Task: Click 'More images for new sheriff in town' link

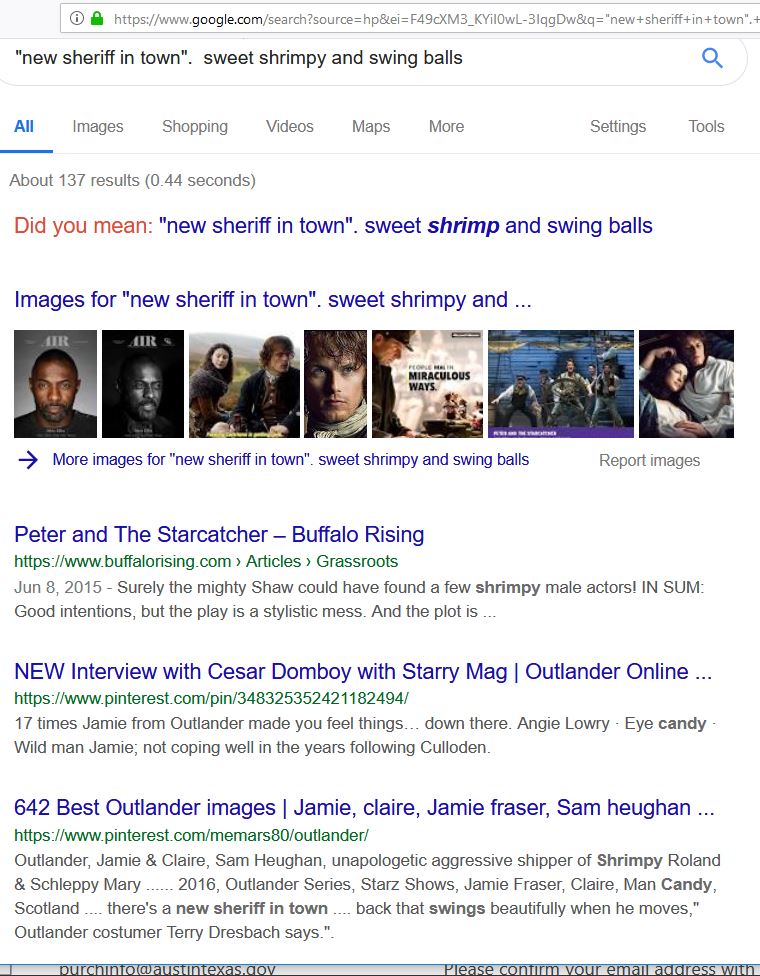Action: point(291,459)
